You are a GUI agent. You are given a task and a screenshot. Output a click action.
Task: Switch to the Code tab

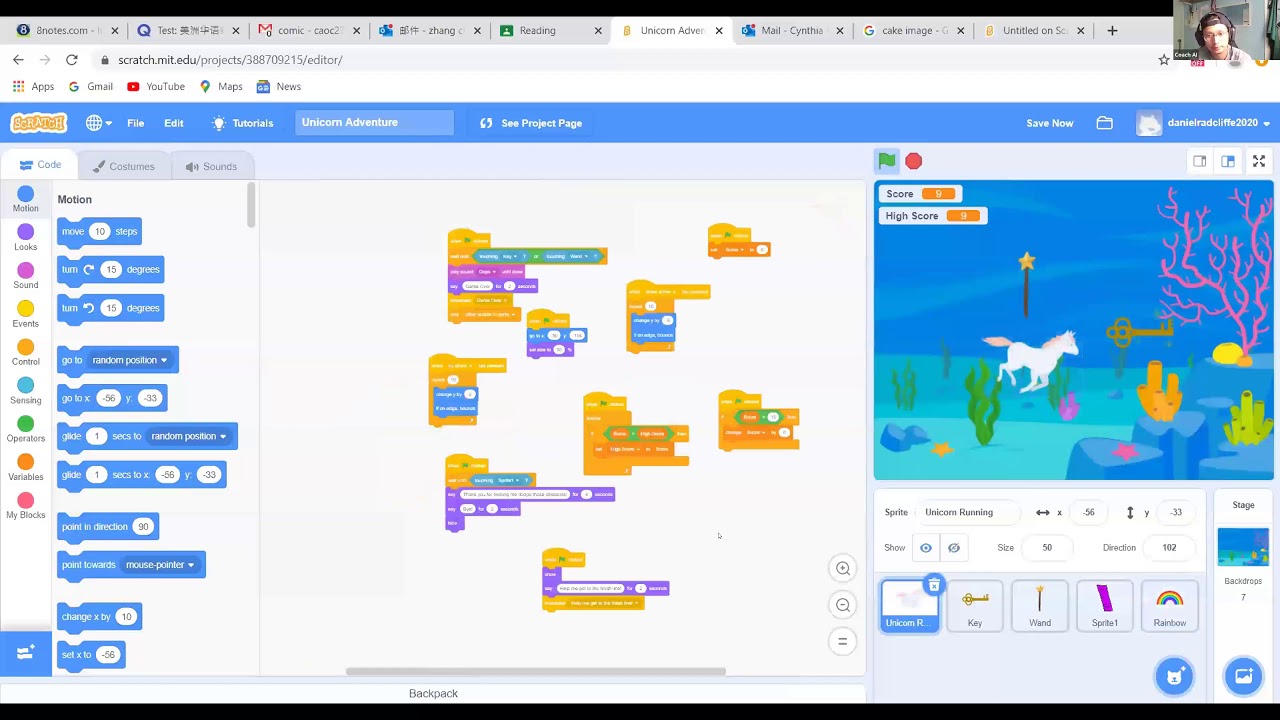coord(40,165)
